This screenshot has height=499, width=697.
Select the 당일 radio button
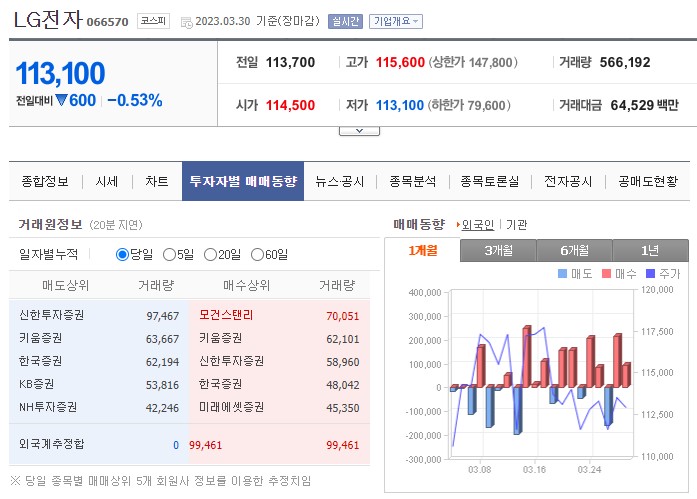tap(122, 255)
